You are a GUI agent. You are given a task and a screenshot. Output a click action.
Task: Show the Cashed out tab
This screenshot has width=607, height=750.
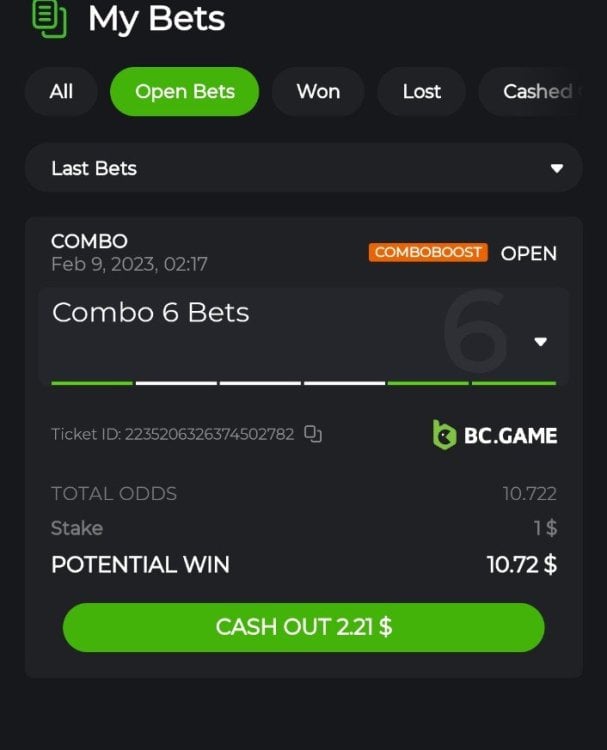tap(538, 91)
